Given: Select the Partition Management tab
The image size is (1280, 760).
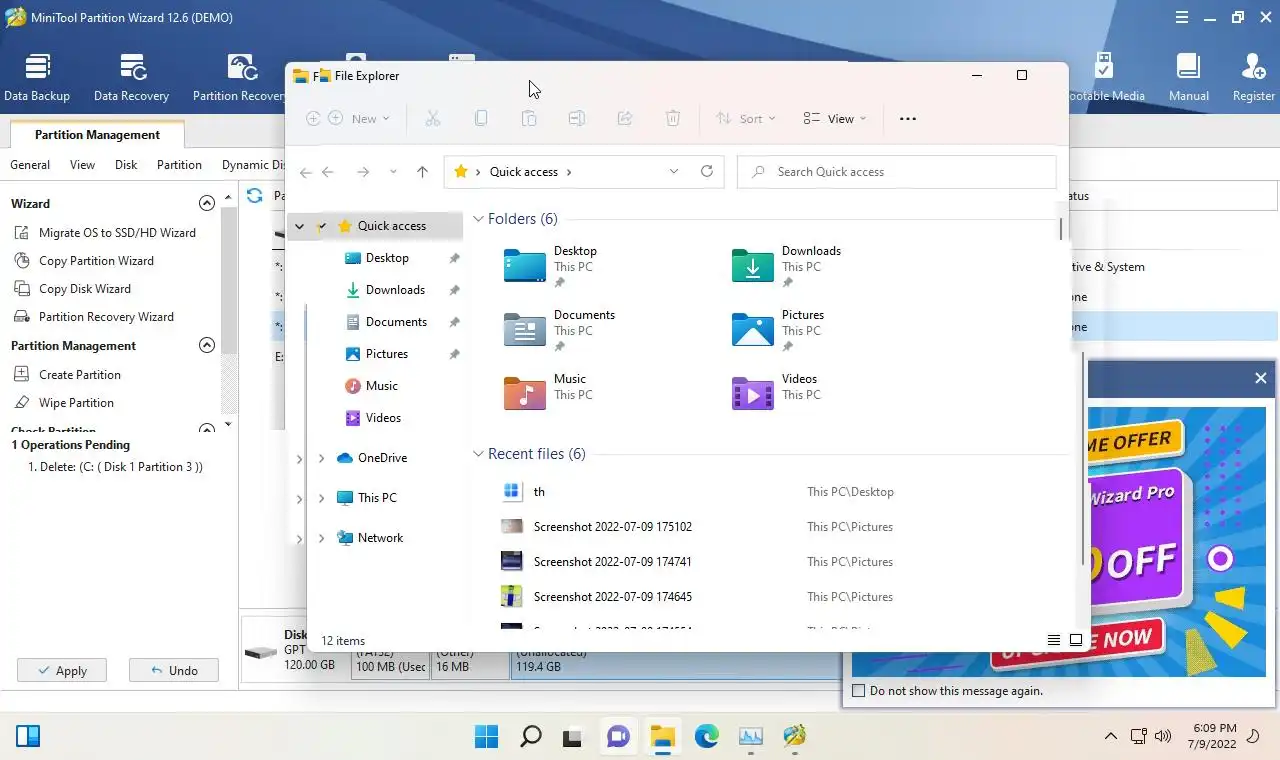Looking at the screenshot, I should [x=97, y=135].
